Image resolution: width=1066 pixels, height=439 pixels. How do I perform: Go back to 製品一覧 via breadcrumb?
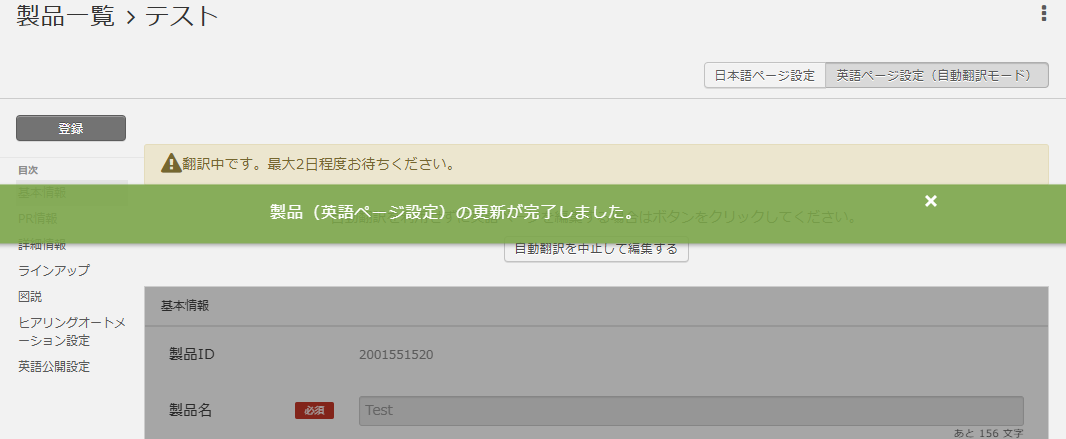tap(66, 16)
